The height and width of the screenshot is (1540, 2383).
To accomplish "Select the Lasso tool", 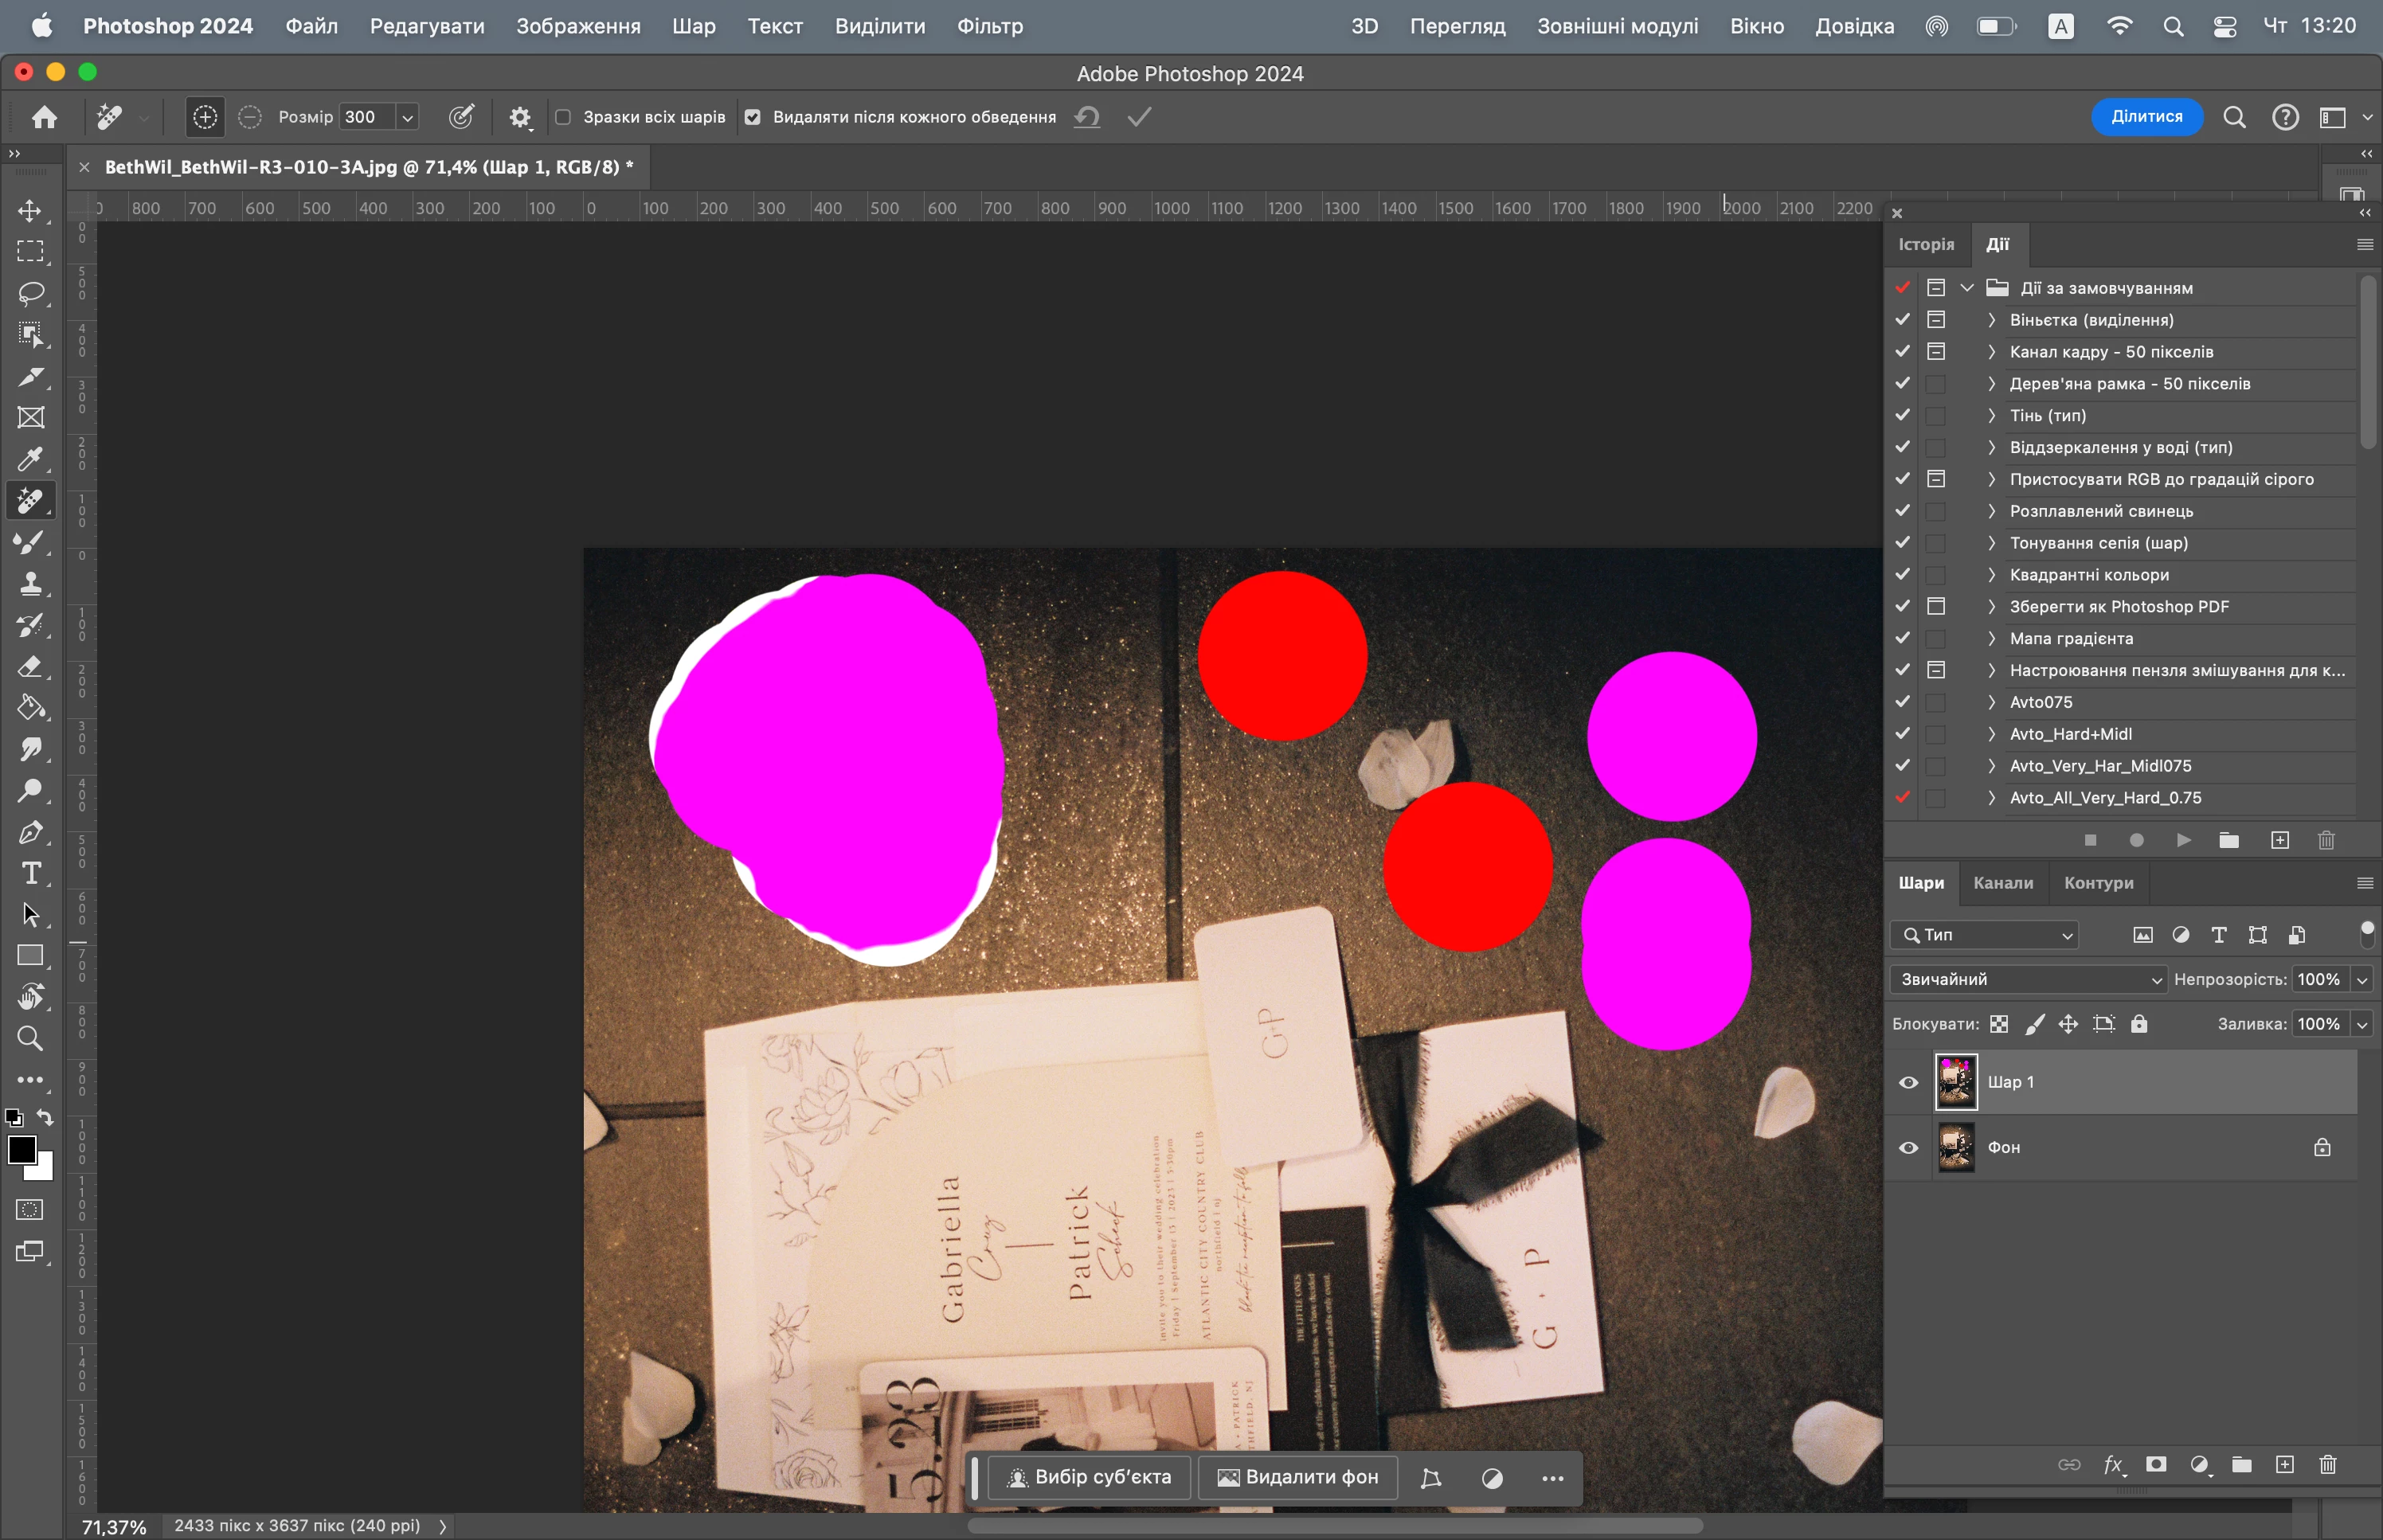I will [x=30, y=293].
